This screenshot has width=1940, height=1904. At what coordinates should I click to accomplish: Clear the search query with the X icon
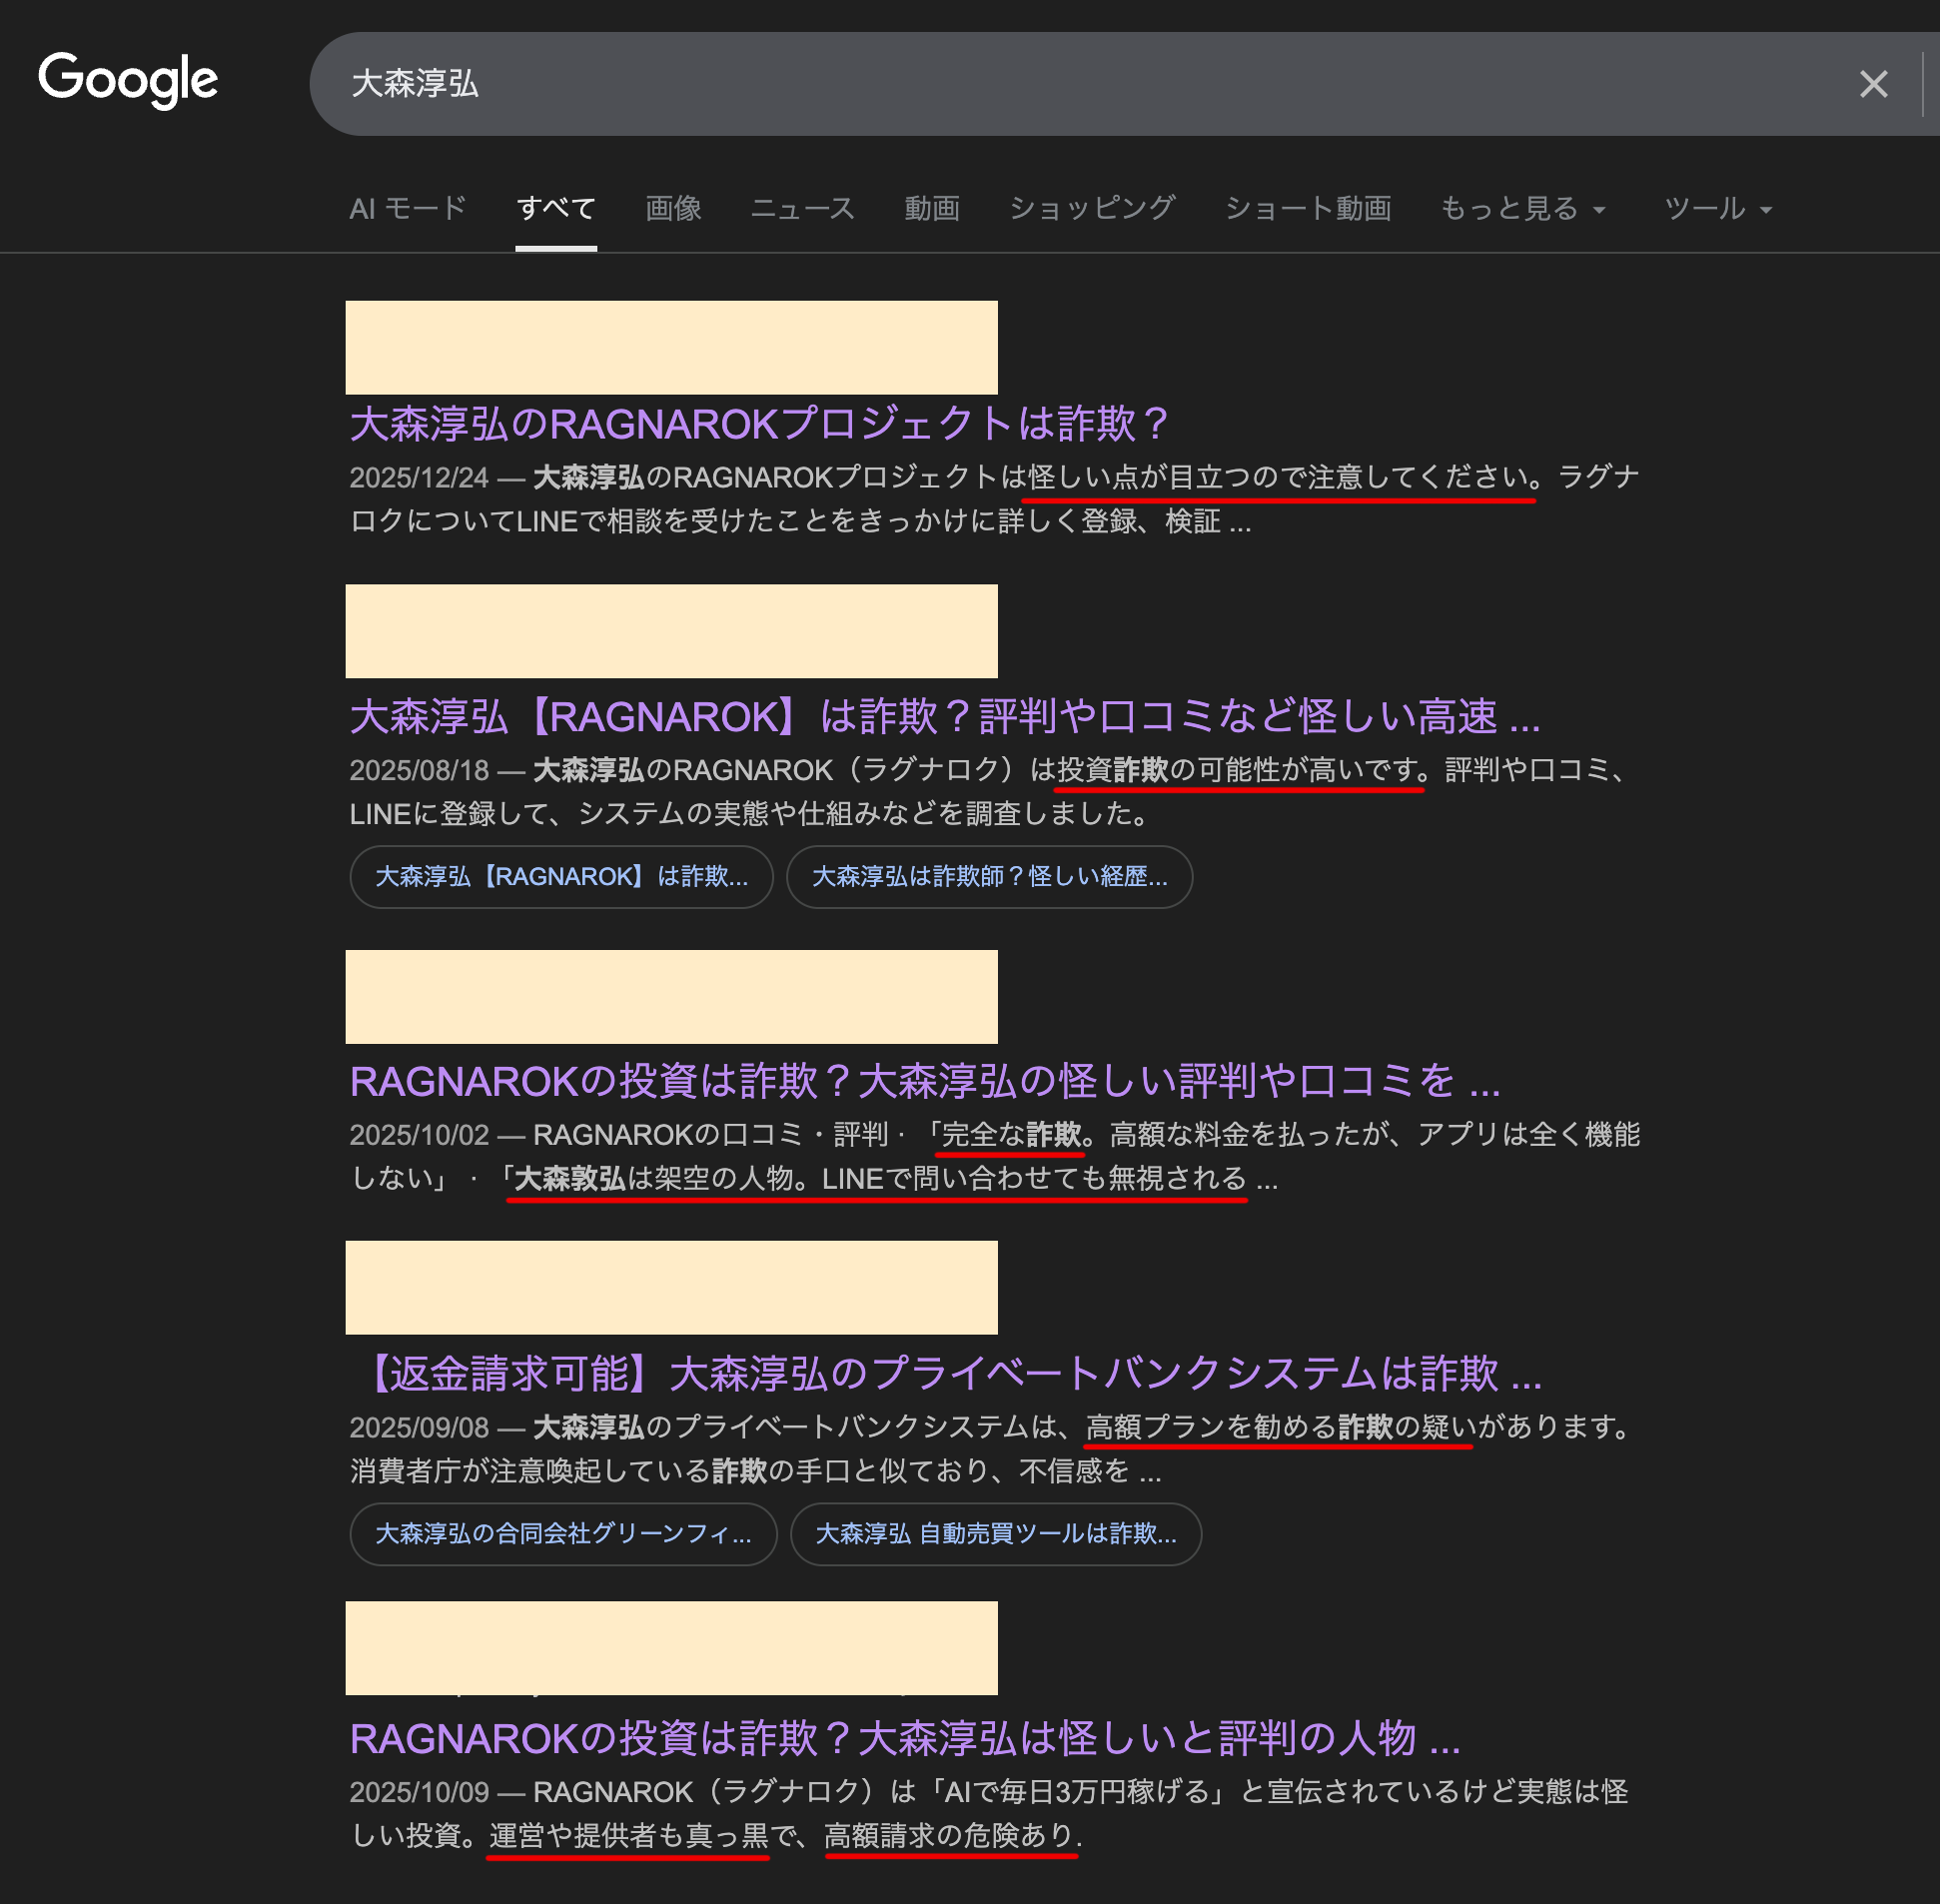pos(1874,84)
